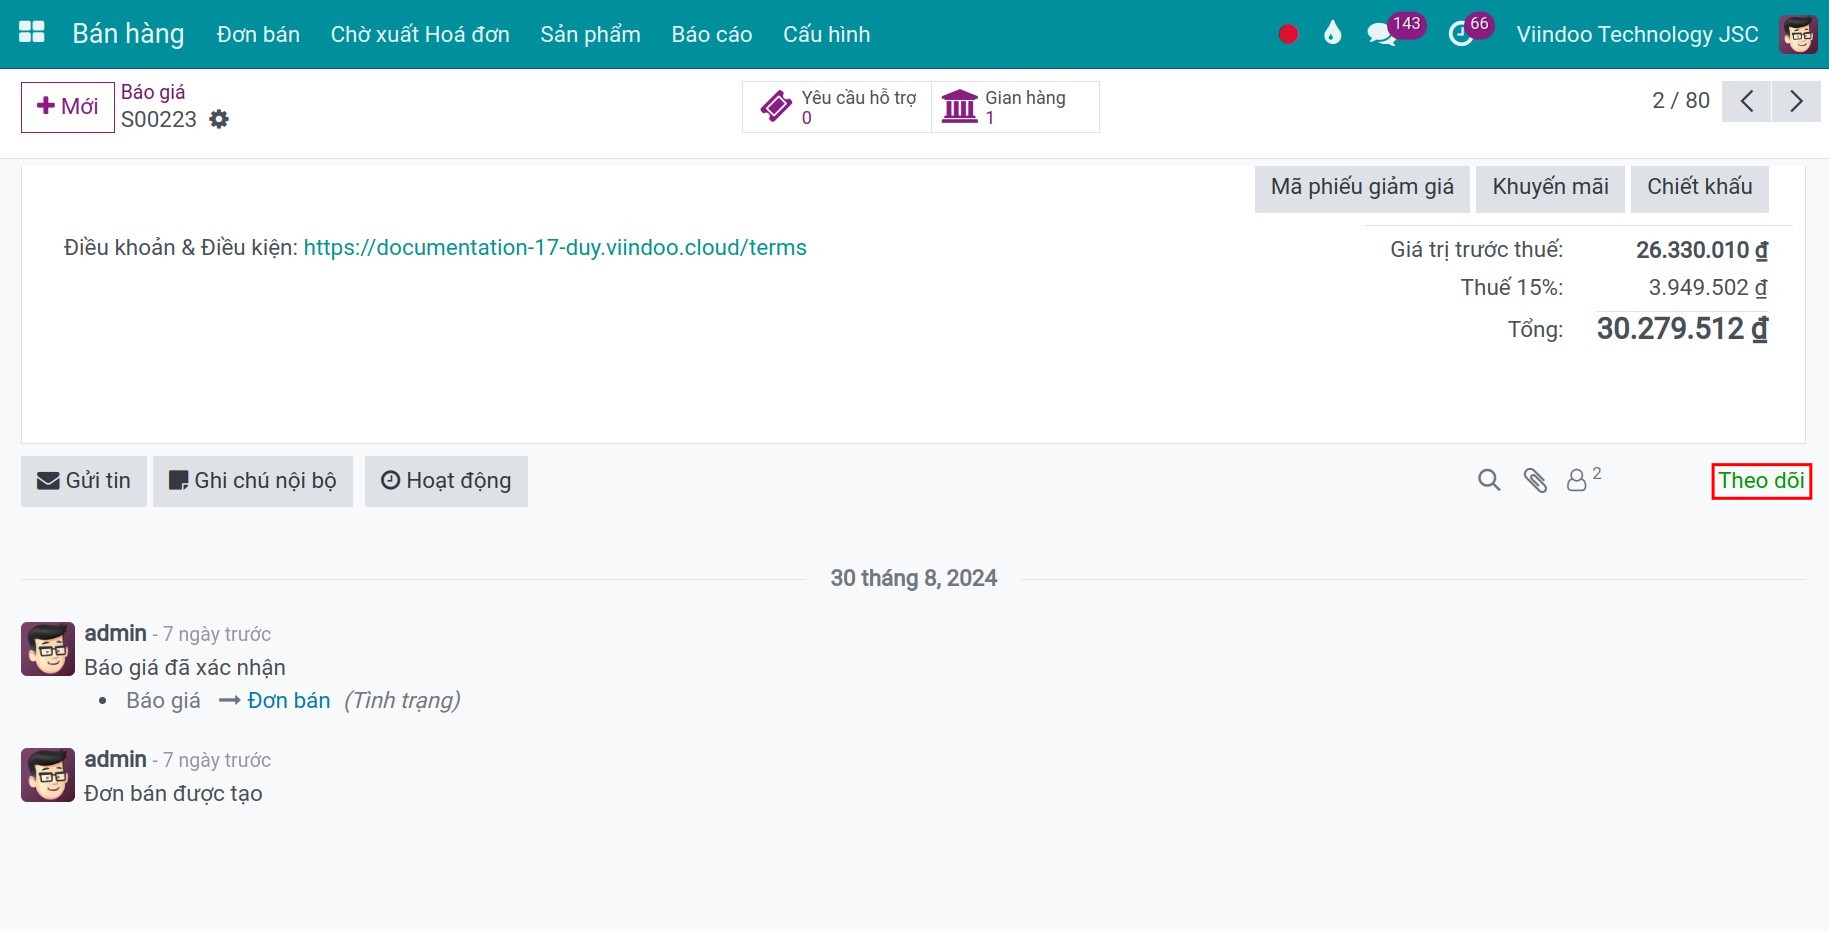Click the Khuyến mãi button
Screen dimensions: 1829x931
(x=1550, y=187)
